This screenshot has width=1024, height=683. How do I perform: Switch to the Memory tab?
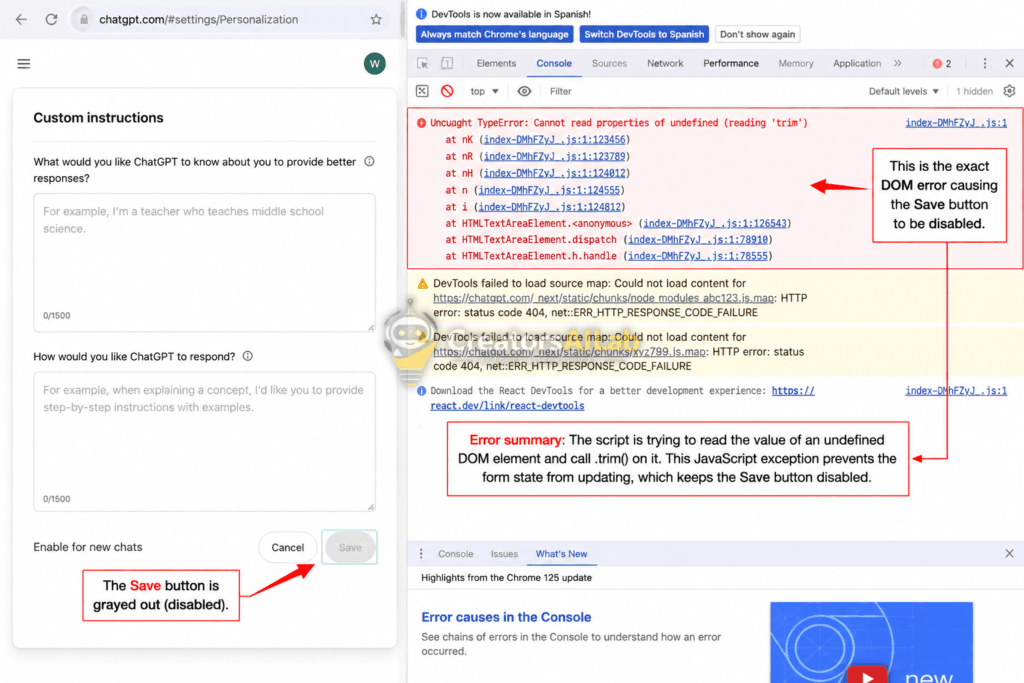[795, 63]
